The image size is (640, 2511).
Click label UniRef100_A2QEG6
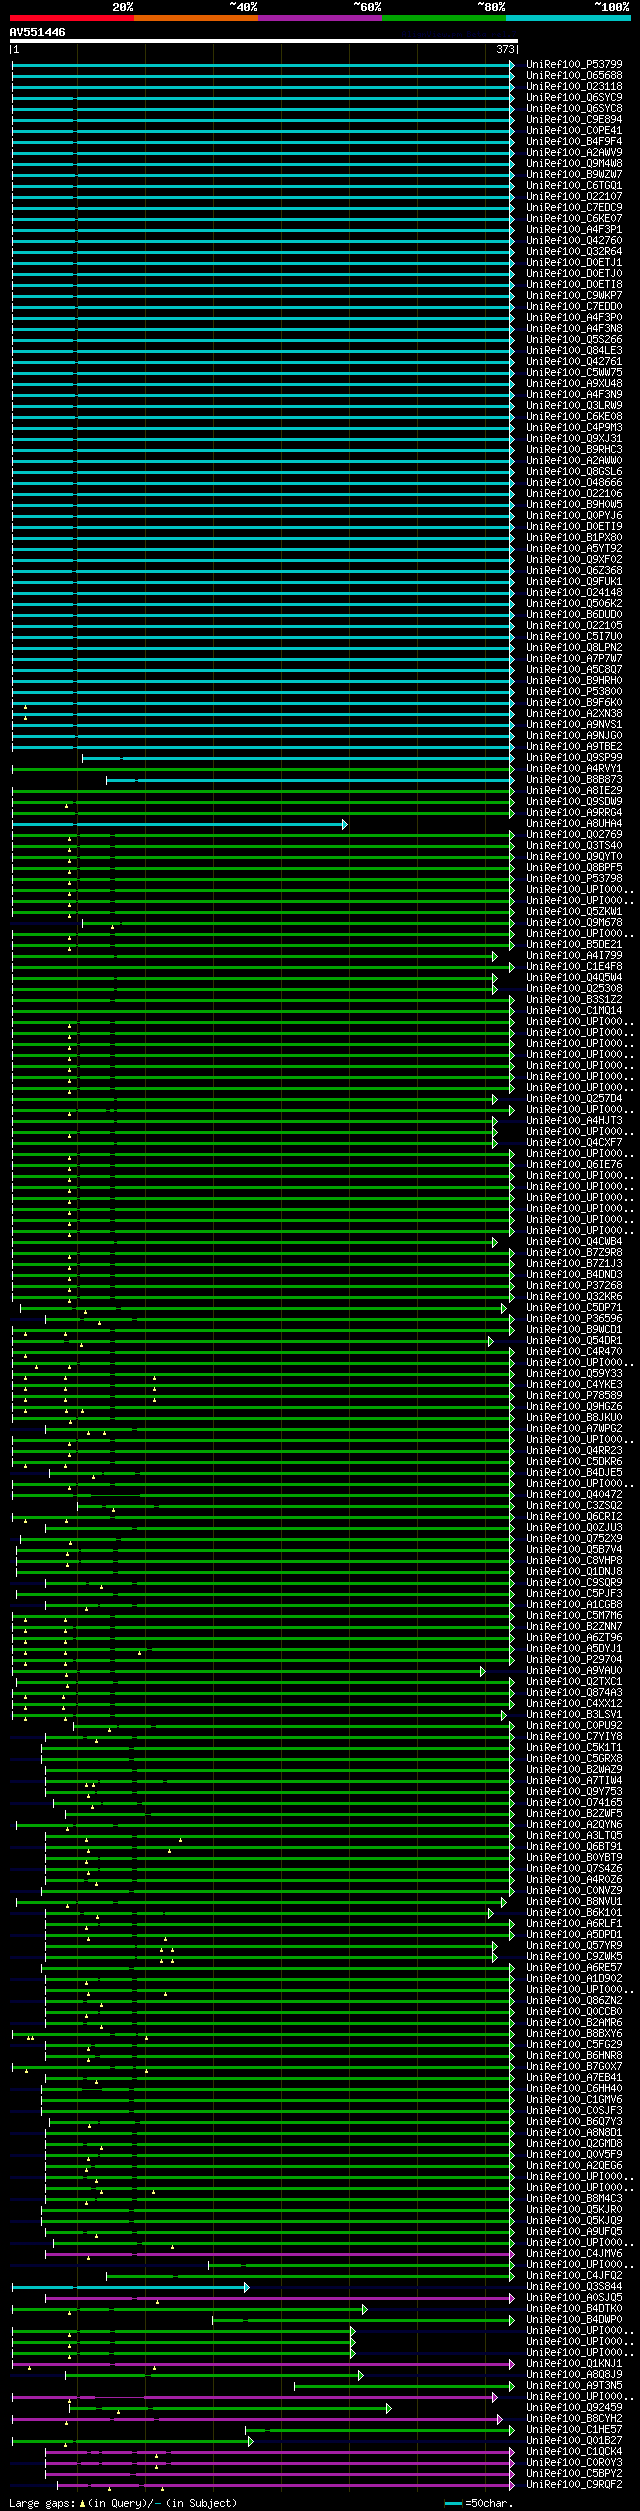574,2165
